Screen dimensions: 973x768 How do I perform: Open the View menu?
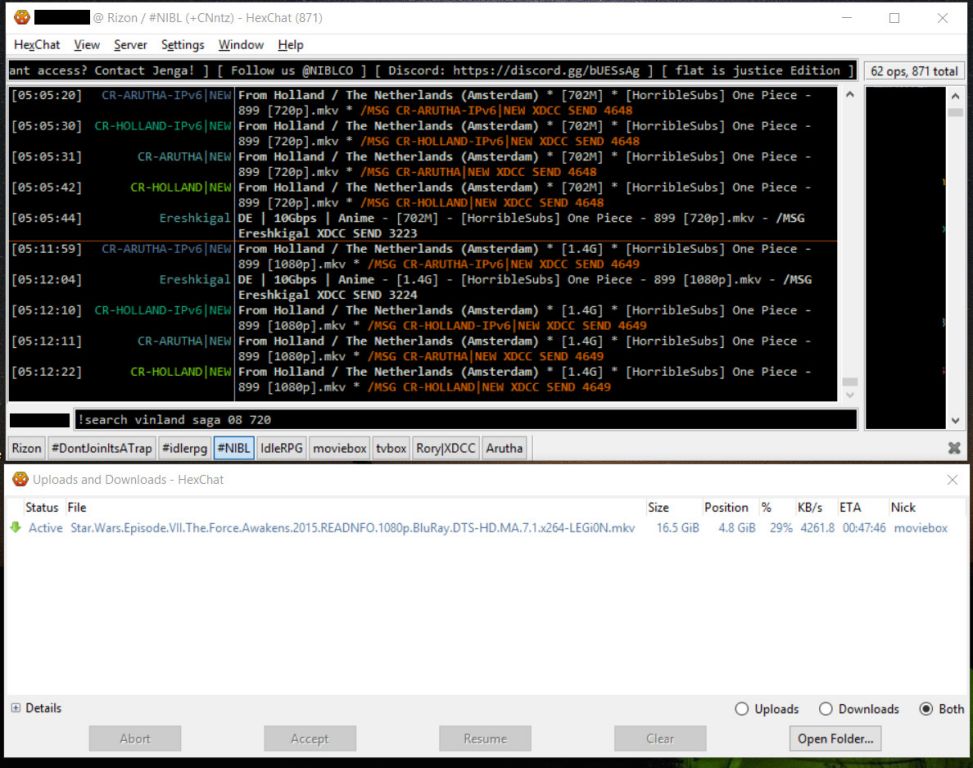point(86,45)
